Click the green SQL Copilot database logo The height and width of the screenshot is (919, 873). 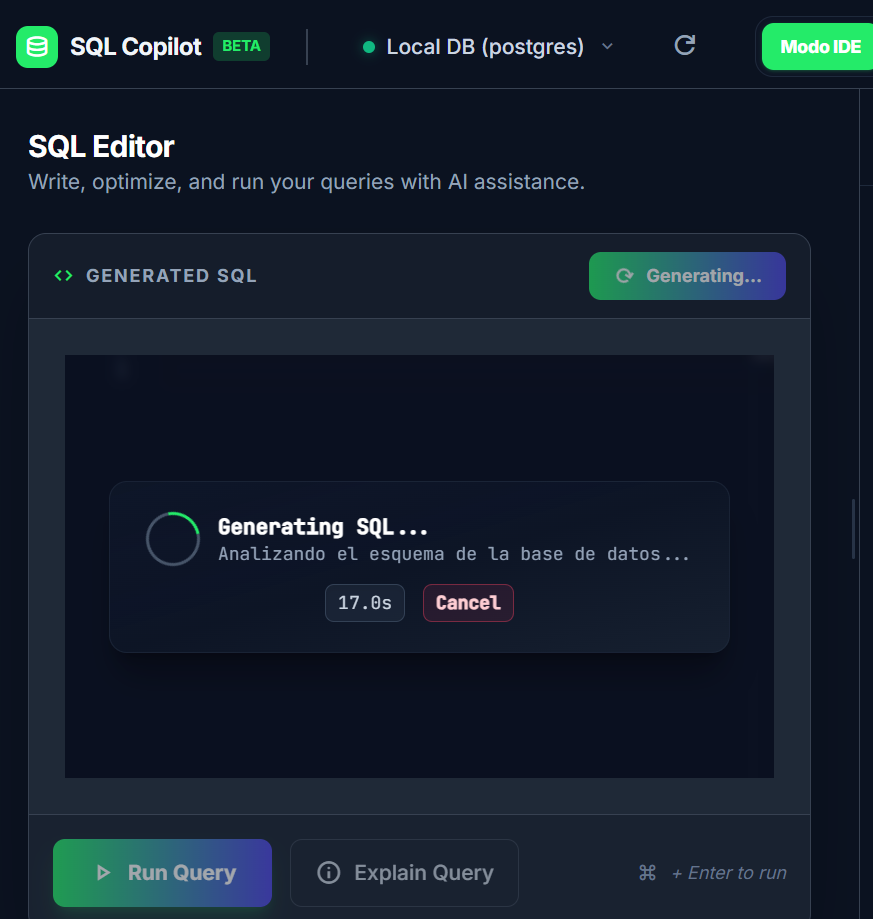[37, 47]
